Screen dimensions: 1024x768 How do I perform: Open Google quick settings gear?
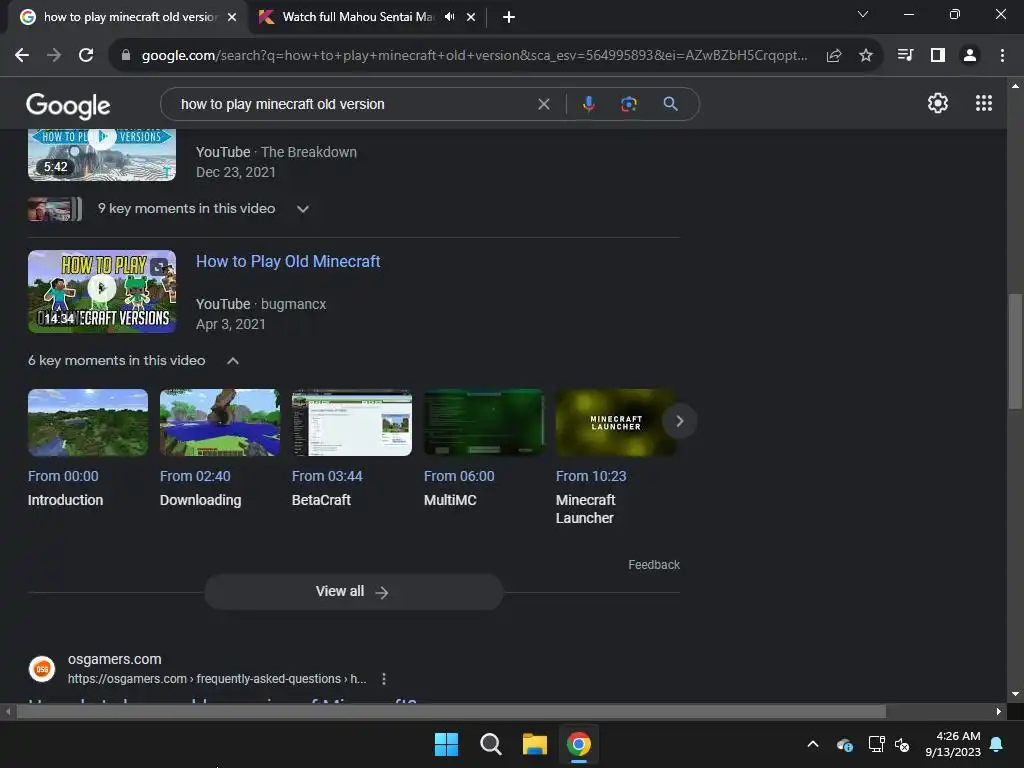[938, 103]
